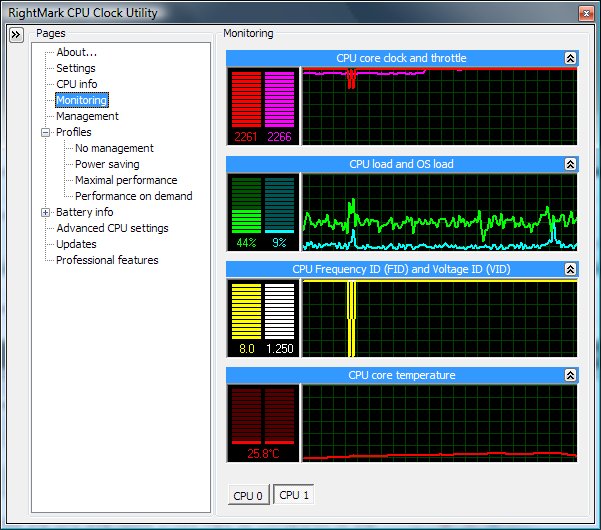Image resolution: width=601 pixels, height=530 pixels.
Task: Click the OS load value 9%
Action: pyautogui.click(x=279, y=243)
